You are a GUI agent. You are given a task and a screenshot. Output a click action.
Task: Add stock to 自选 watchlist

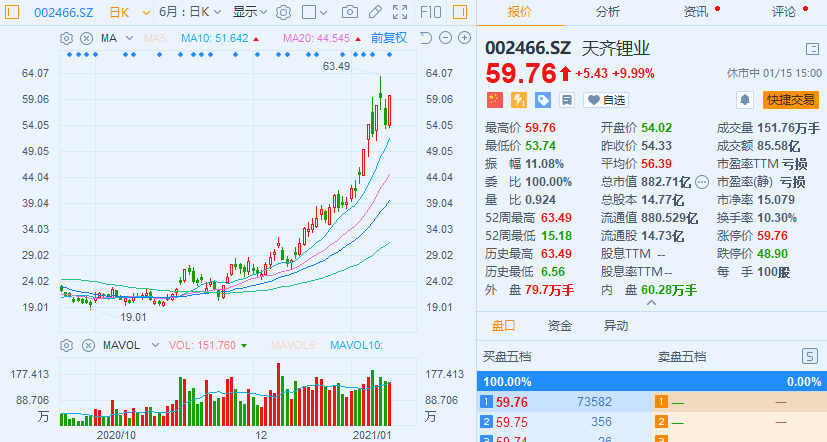pyautogui.click(x=606, y=100)
